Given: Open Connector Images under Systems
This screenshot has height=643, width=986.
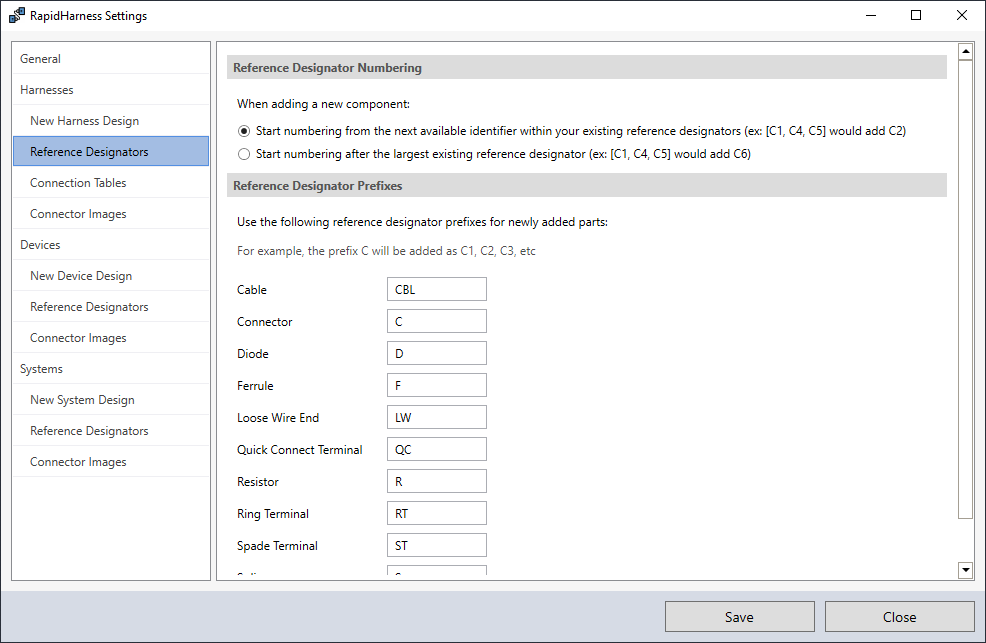Looking at the screenshot, I should point(111,462).
